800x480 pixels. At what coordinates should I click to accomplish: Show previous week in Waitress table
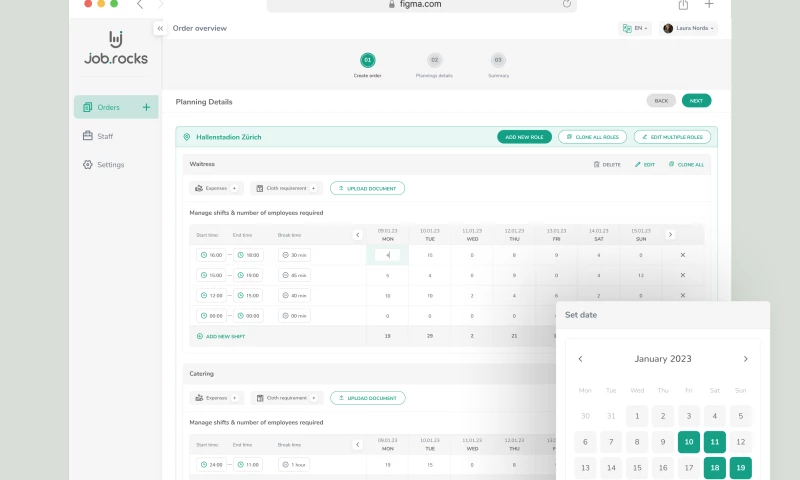point(358,235)
